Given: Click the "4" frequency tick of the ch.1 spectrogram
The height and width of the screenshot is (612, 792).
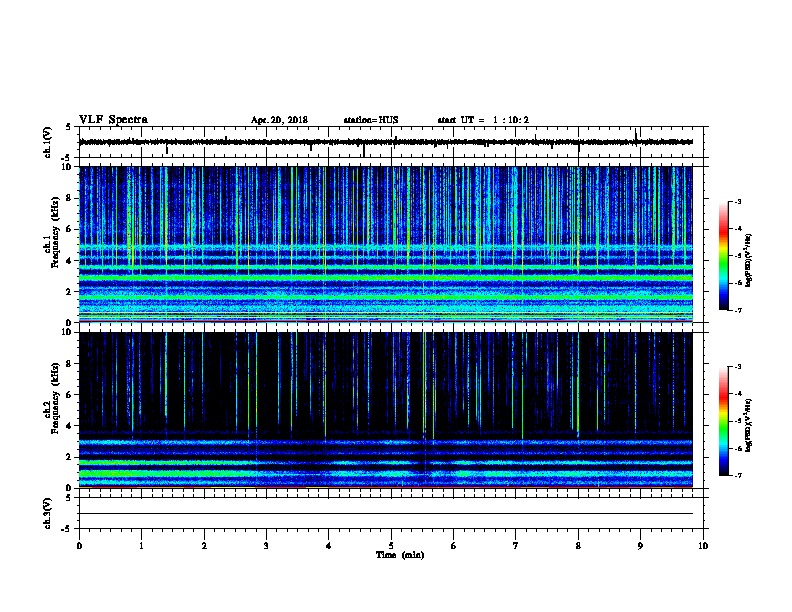Looking at the screenshot, I should coord(69,261).
